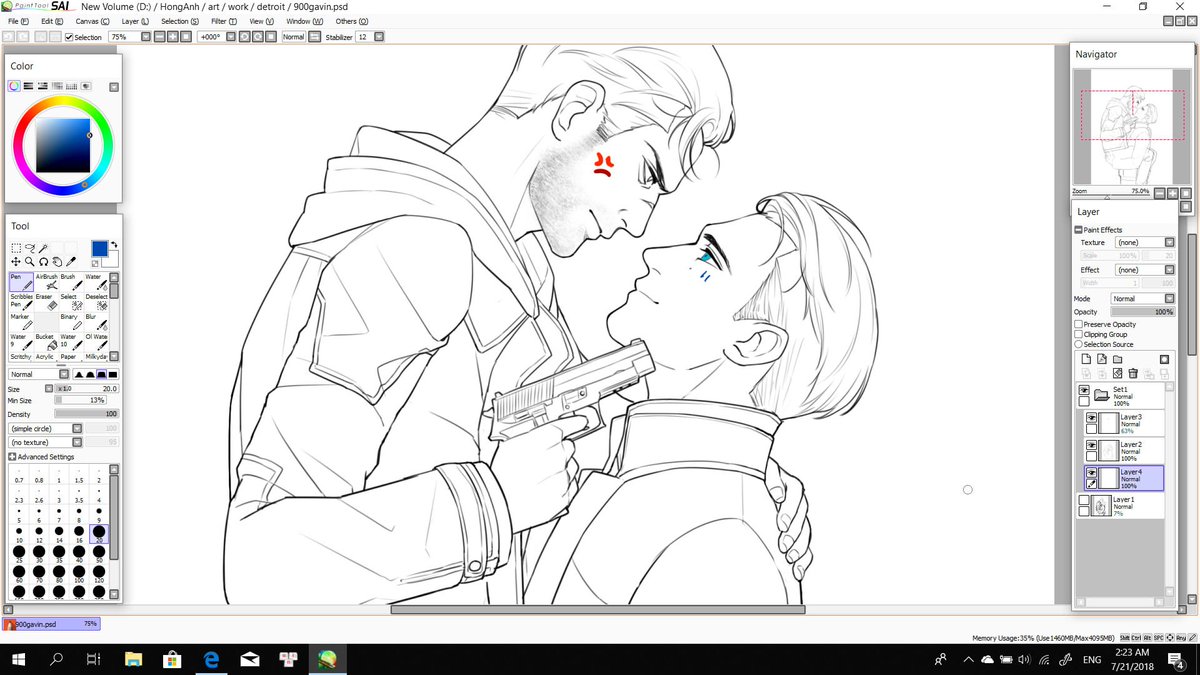This screenshot has height=675, width=1200.
Task: Show the color wheel panel
Action: (x=15, y=87)
